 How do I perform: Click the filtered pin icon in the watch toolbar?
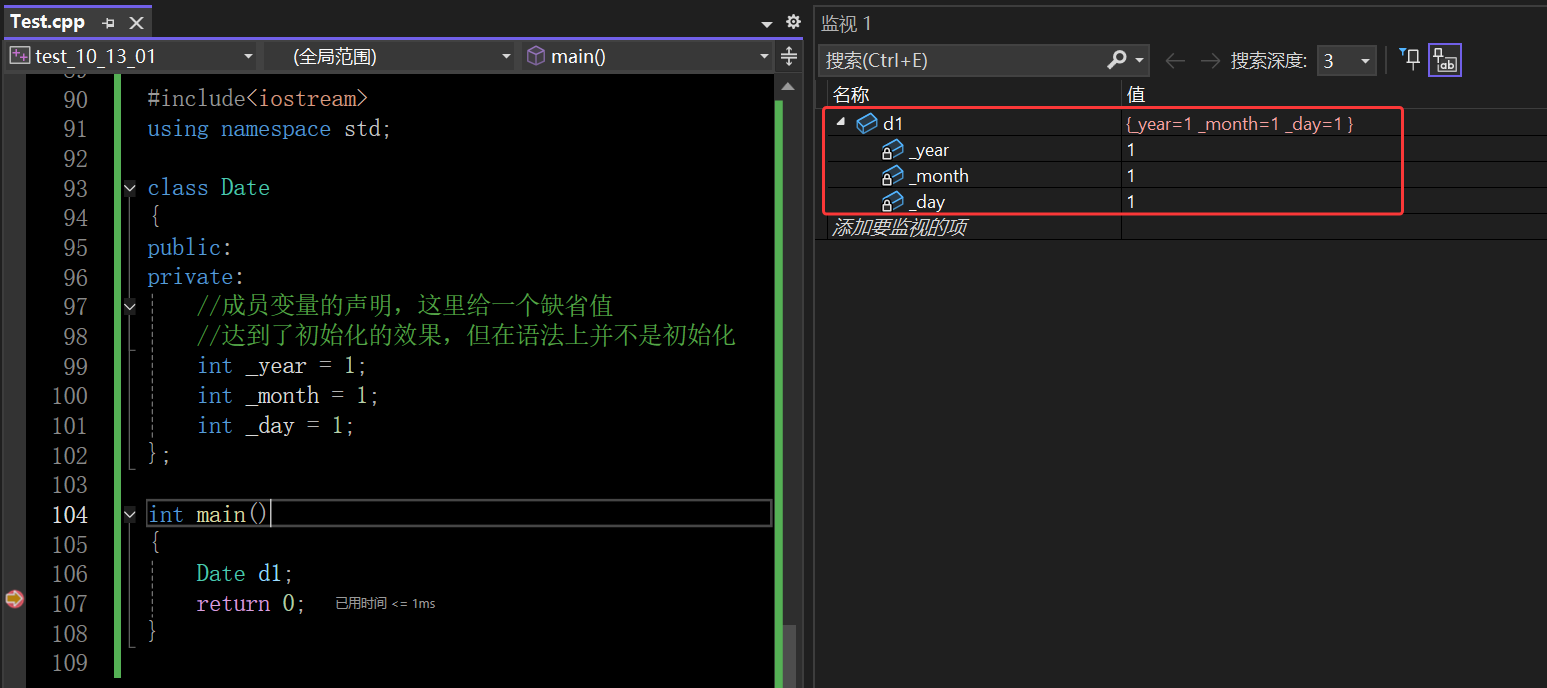pyautogui.click(x=1409, y=59)
